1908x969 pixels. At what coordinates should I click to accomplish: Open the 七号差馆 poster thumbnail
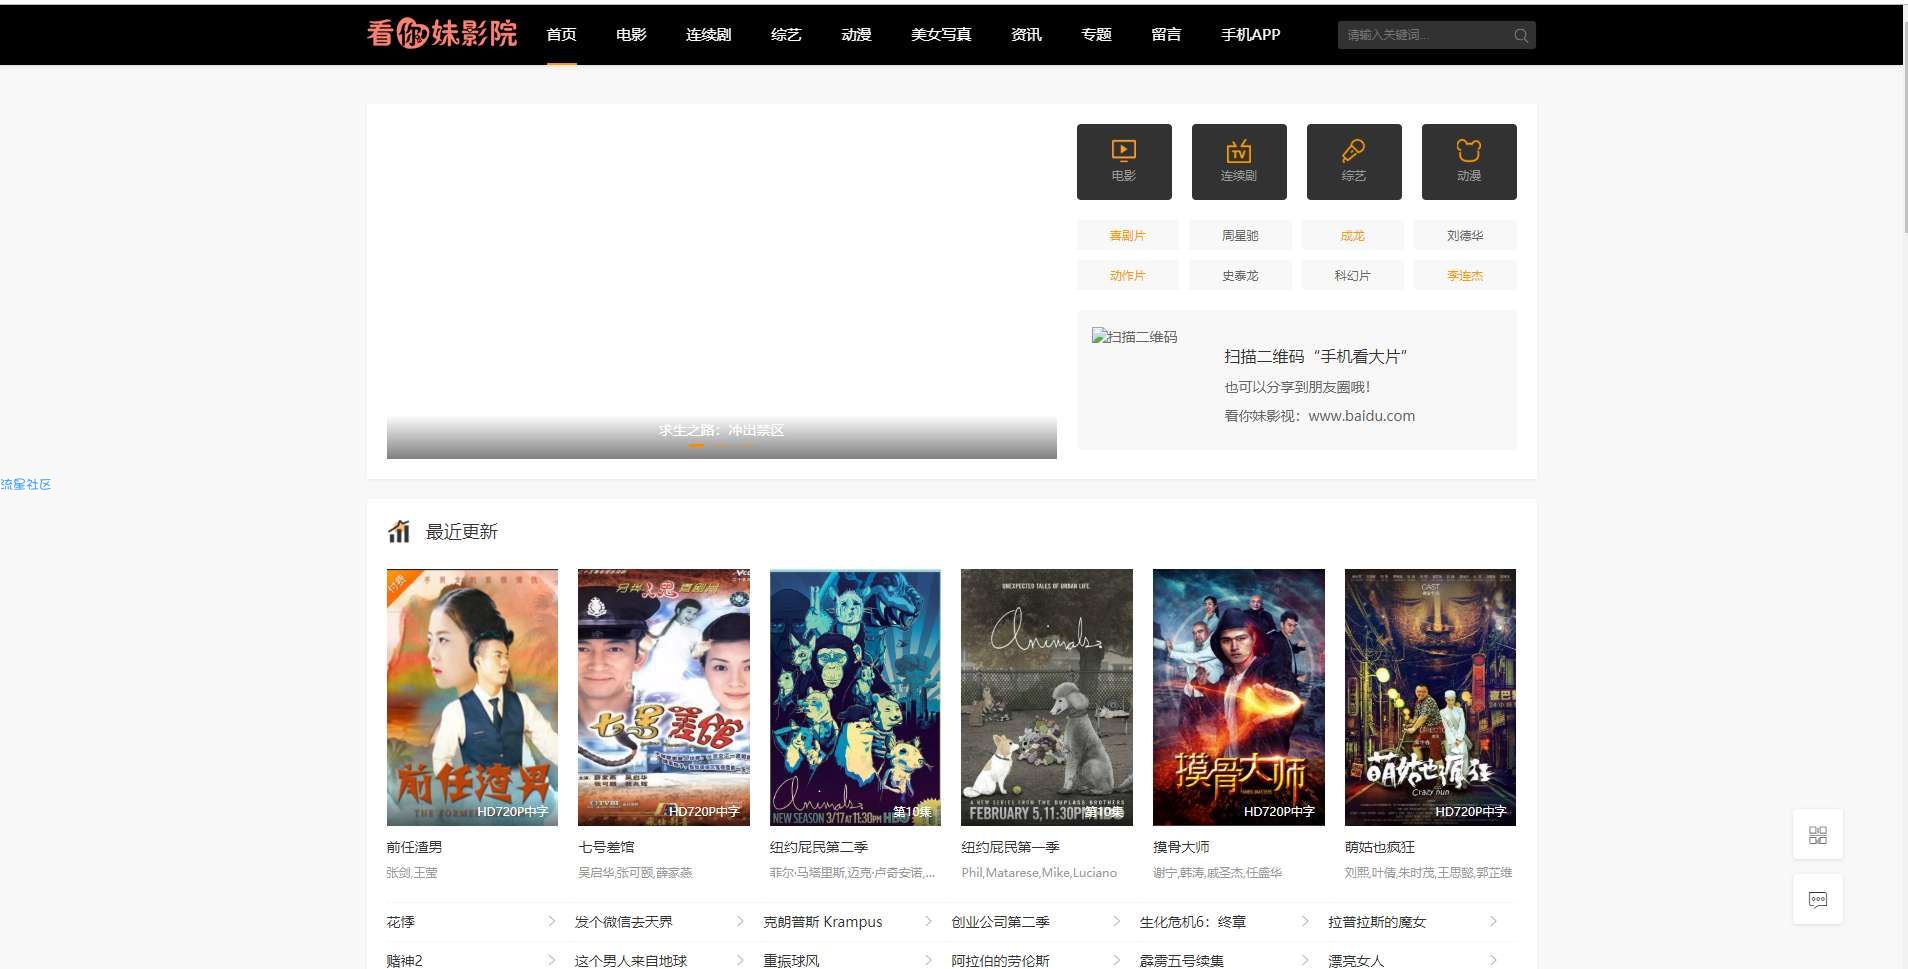[664, 697]
